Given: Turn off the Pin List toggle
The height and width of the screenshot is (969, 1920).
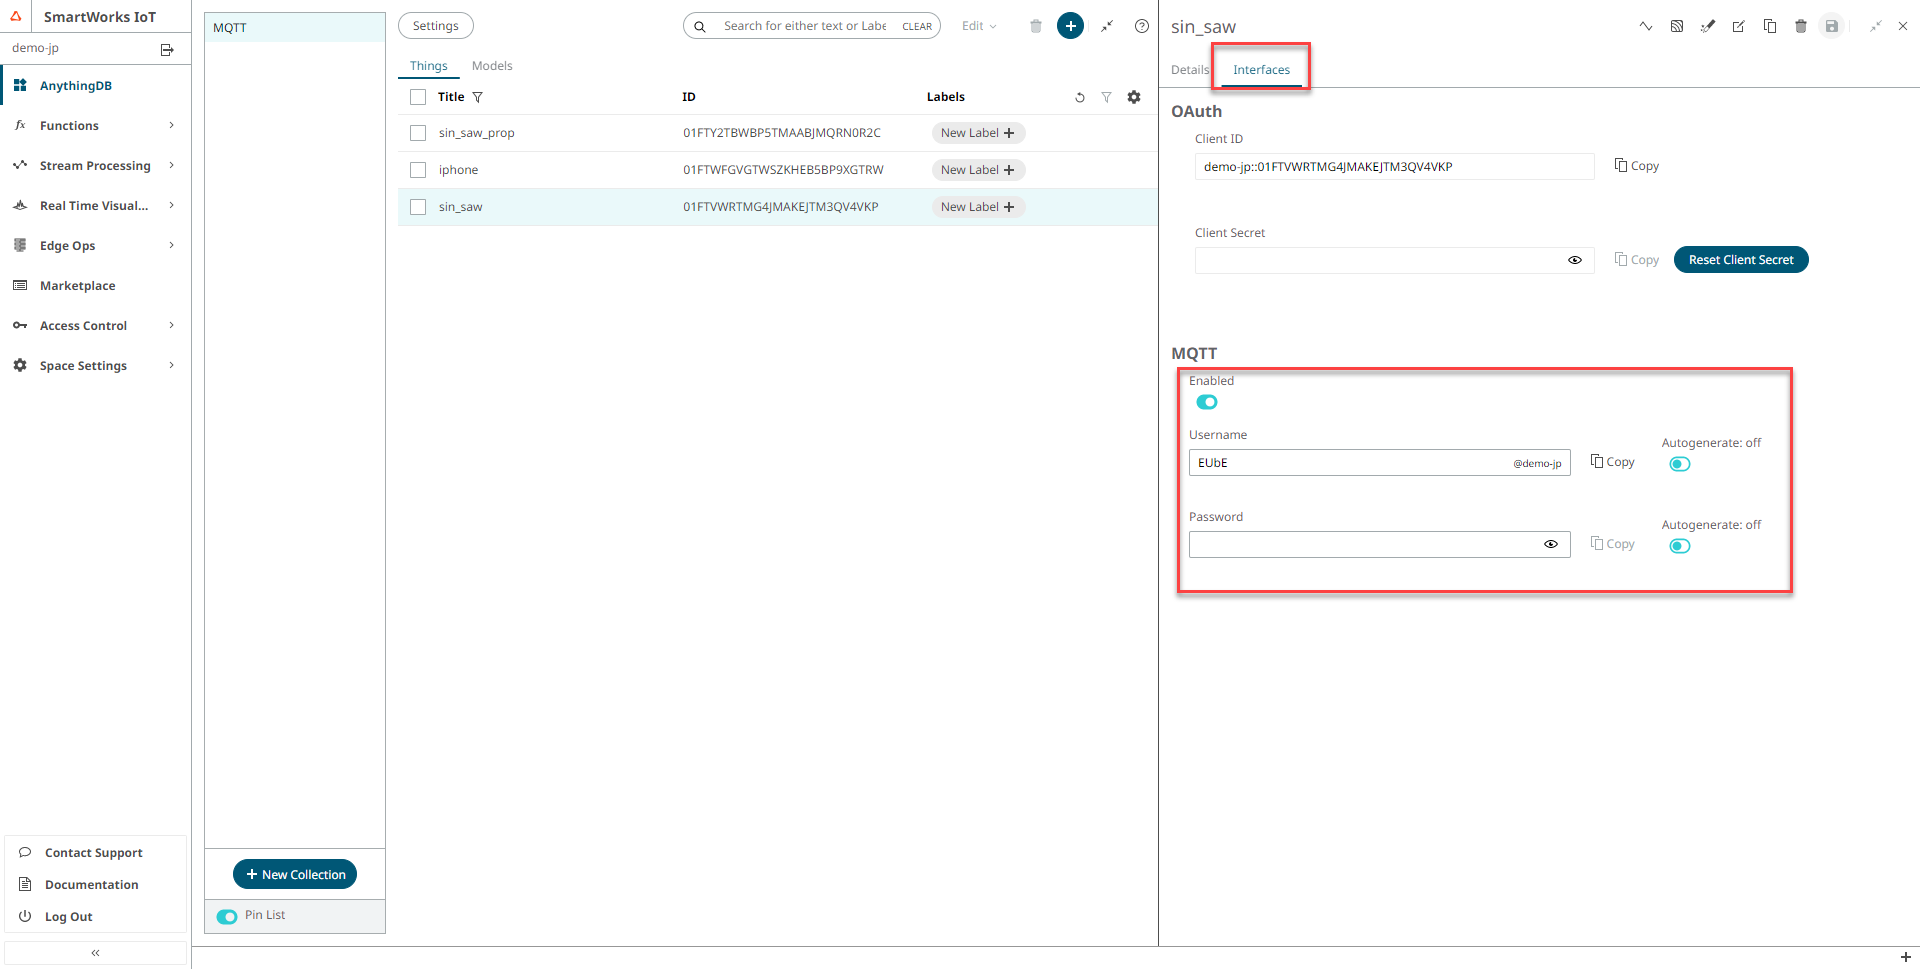Looking at the screenshot, I should click(x=227, y=916).
